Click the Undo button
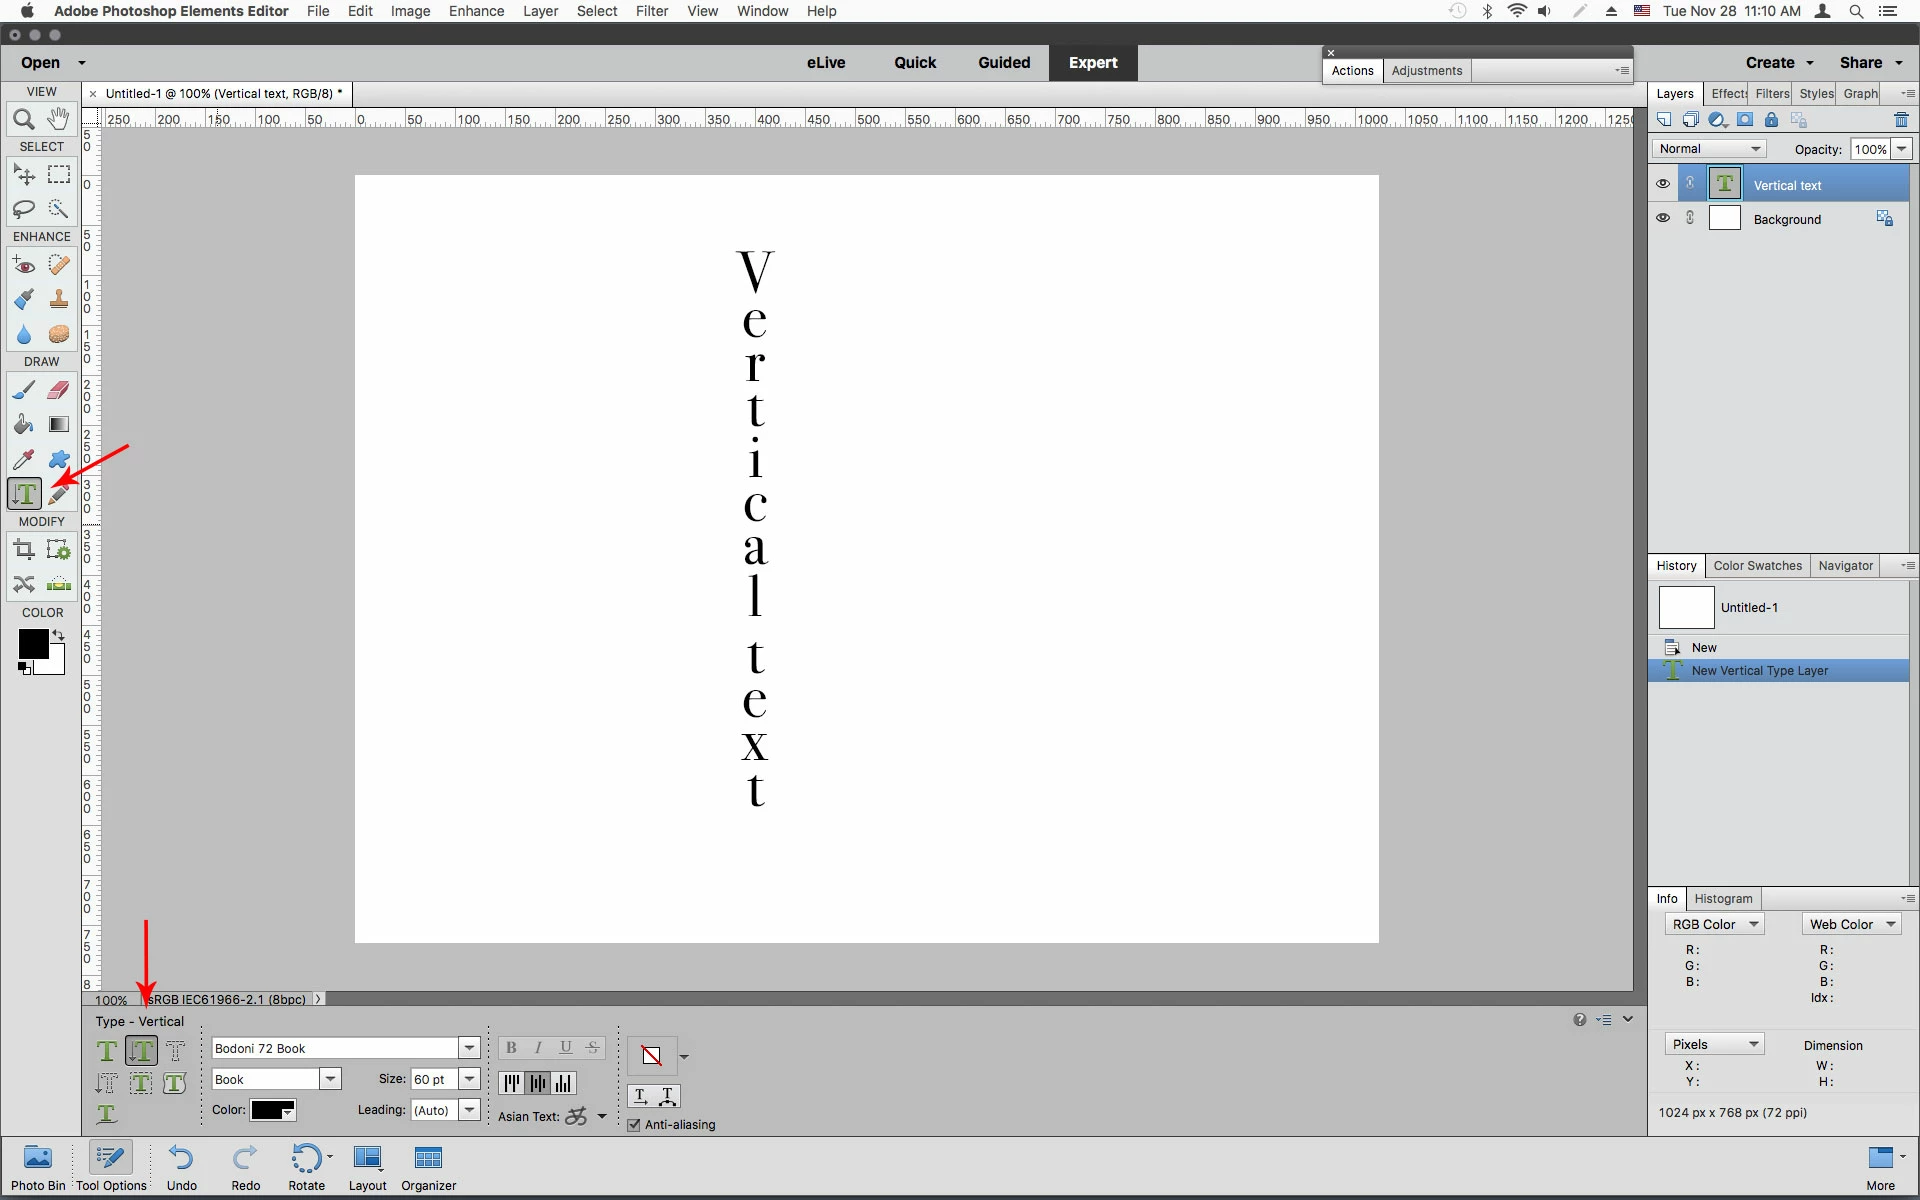The image size is (1920, 1200). pos(181,1167)
